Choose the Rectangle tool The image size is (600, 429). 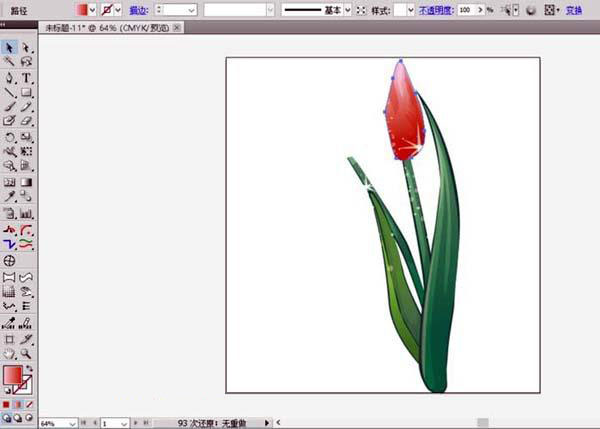pyautogui.click(x=27, y=92)
